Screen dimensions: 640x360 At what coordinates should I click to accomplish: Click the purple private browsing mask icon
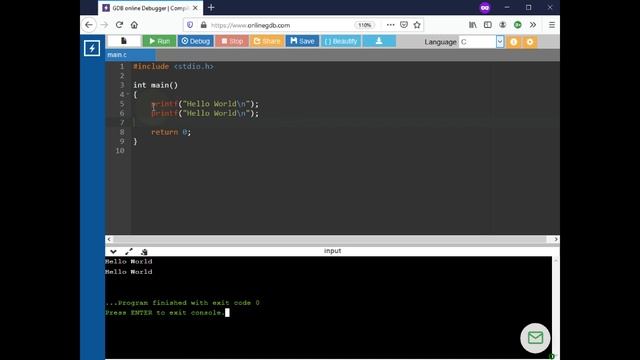click(485, 7)
